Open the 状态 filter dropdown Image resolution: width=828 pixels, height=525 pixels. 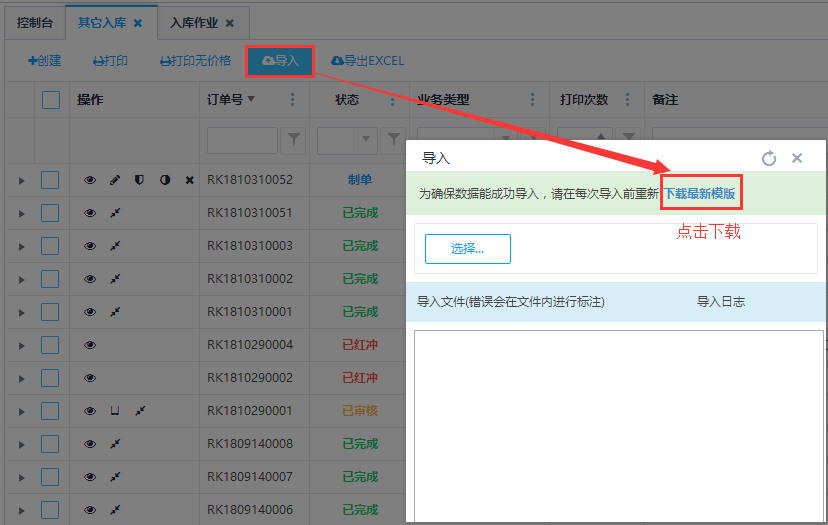(365, 140)
